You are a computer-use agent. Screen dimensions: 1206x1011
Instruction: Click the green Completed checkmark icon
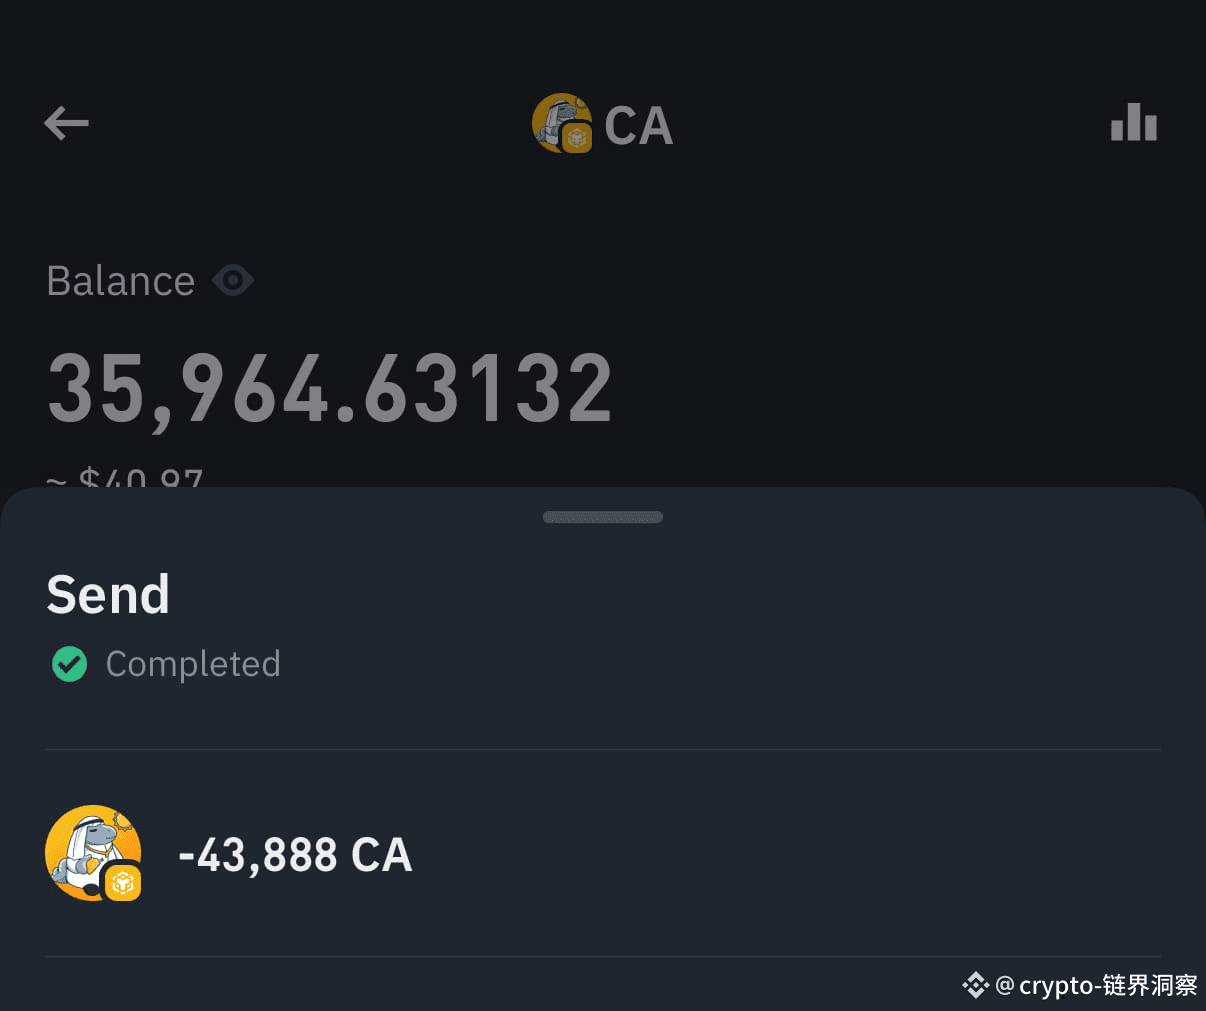click(69, 664)
